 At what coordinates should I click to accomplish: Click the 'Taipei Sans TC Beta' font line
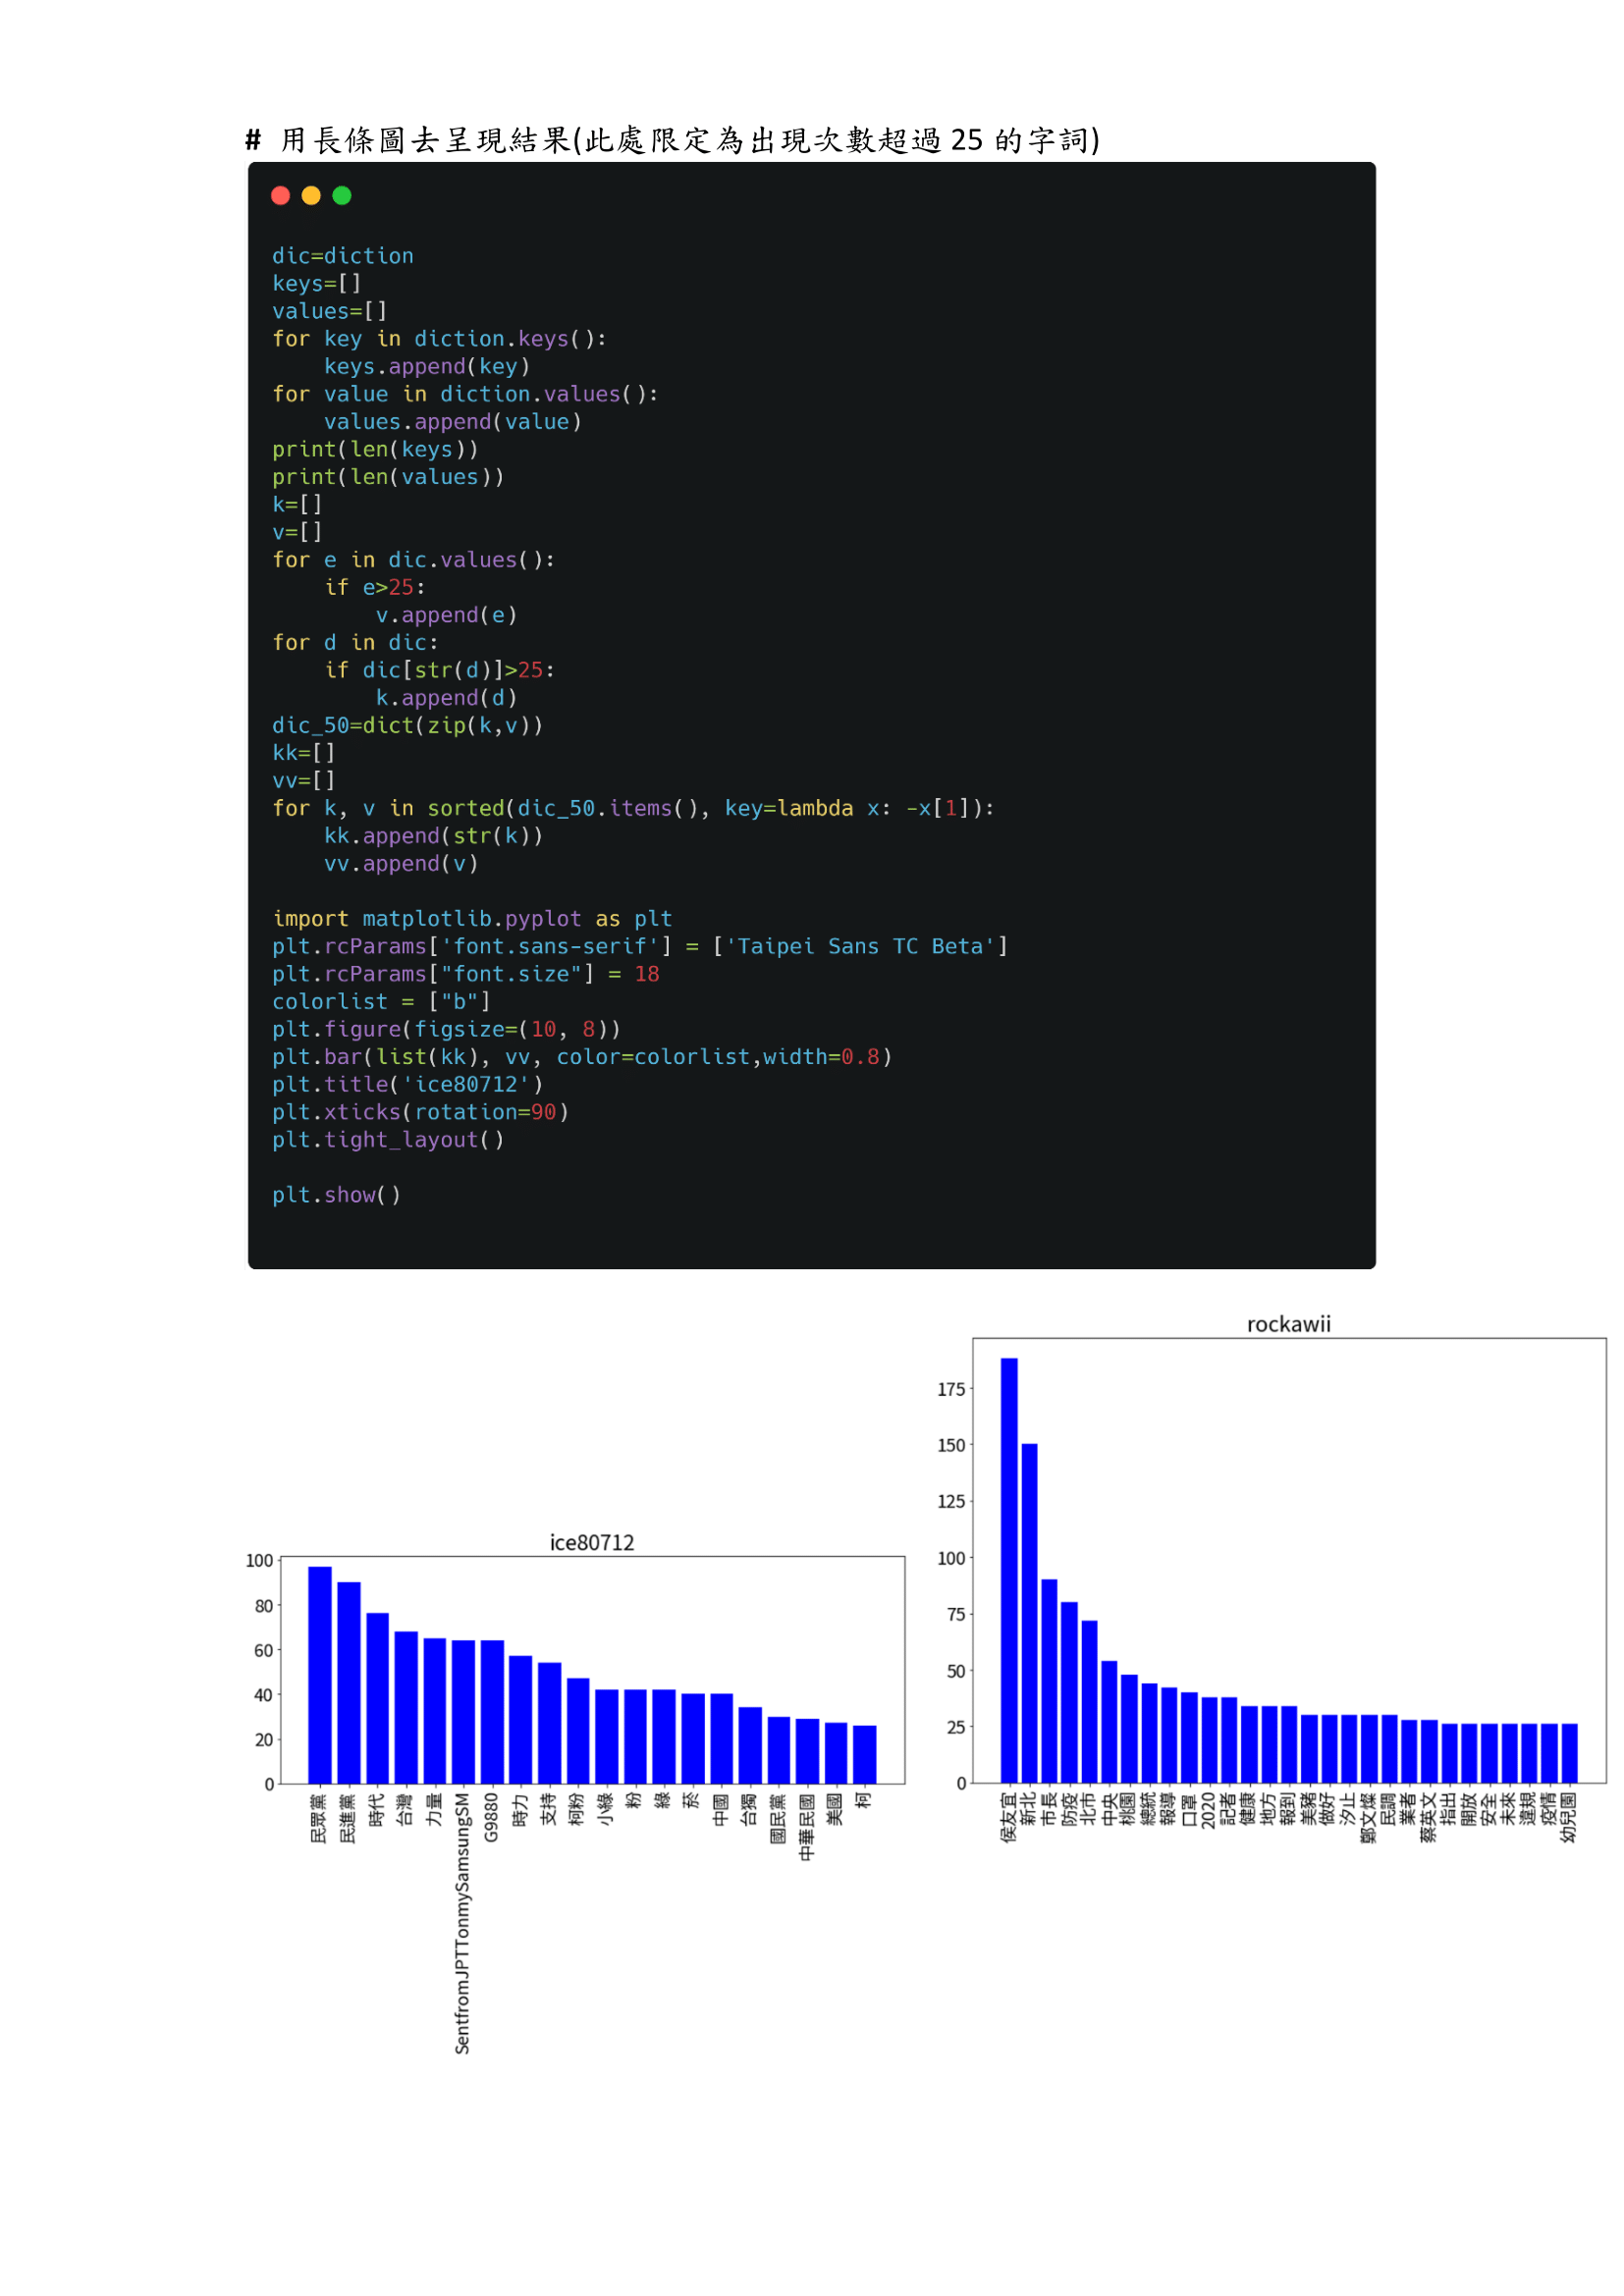point(640,947)
